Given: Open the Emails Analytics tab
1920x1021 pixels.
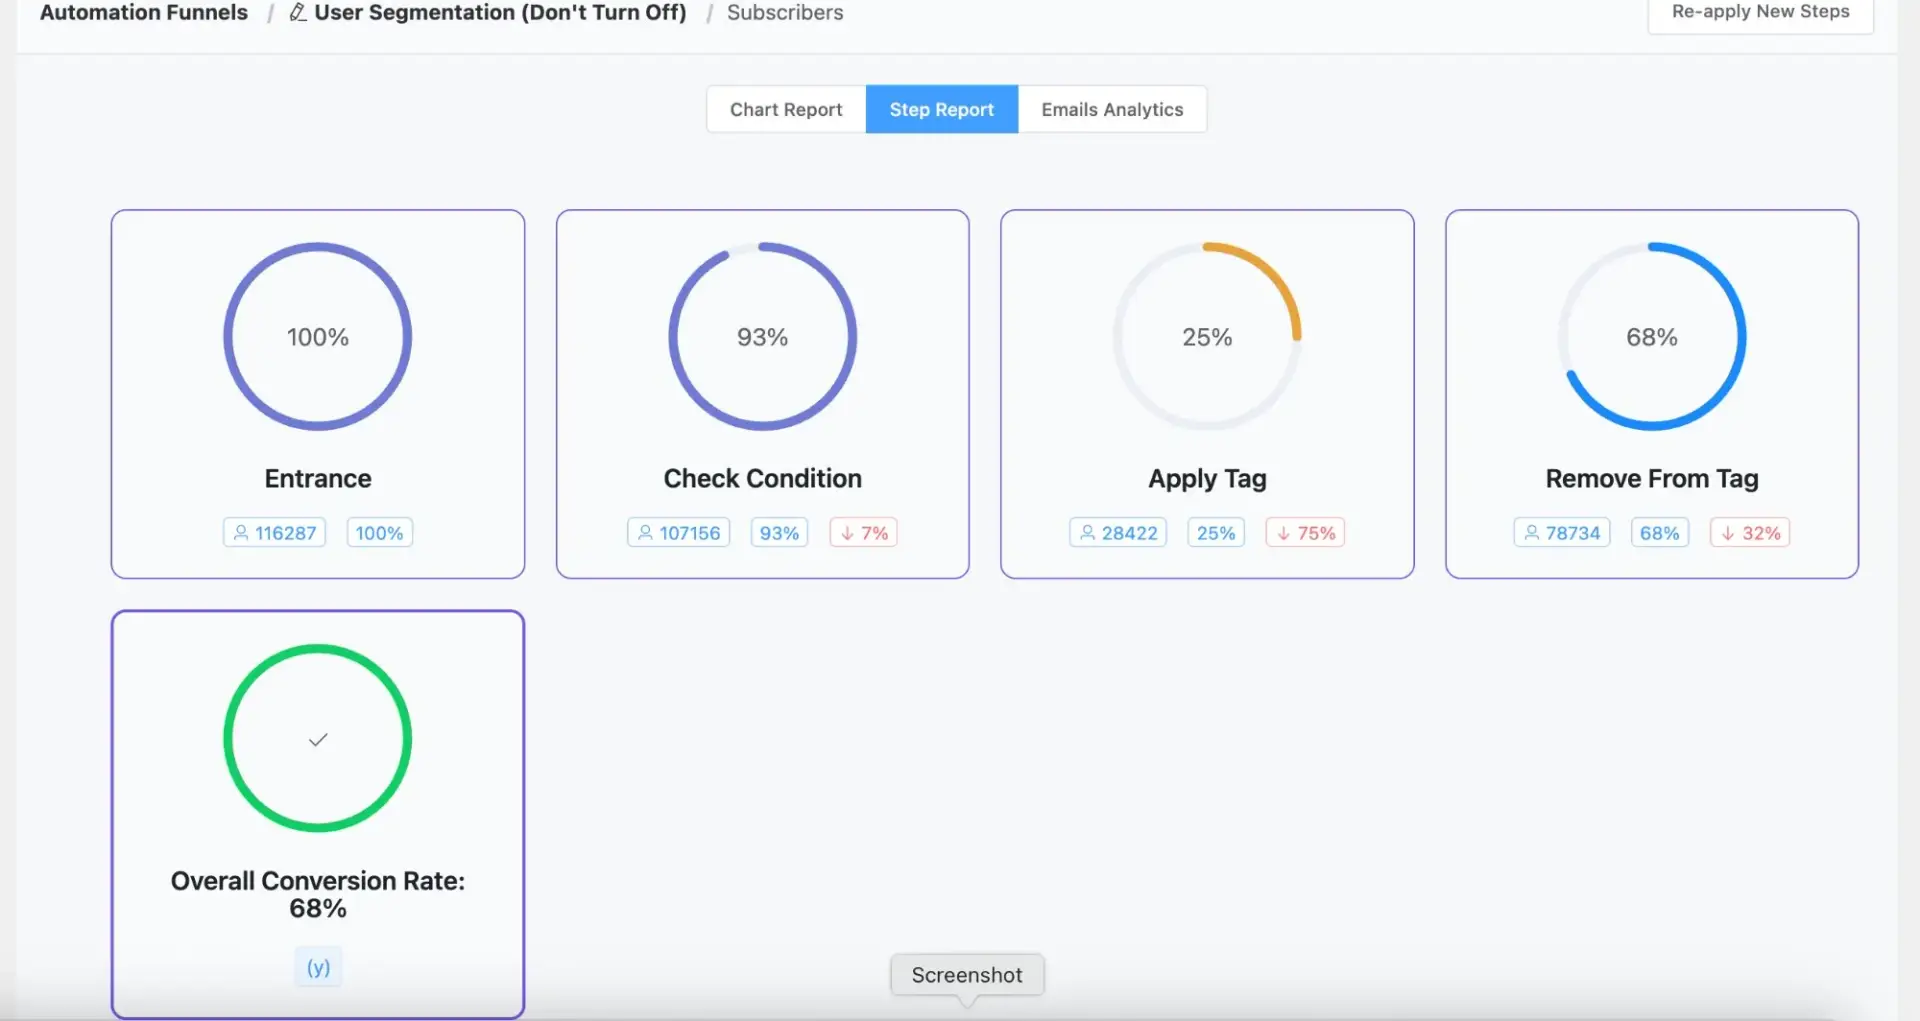Looking at the screenshot, I should click(x=1111, y=109).
